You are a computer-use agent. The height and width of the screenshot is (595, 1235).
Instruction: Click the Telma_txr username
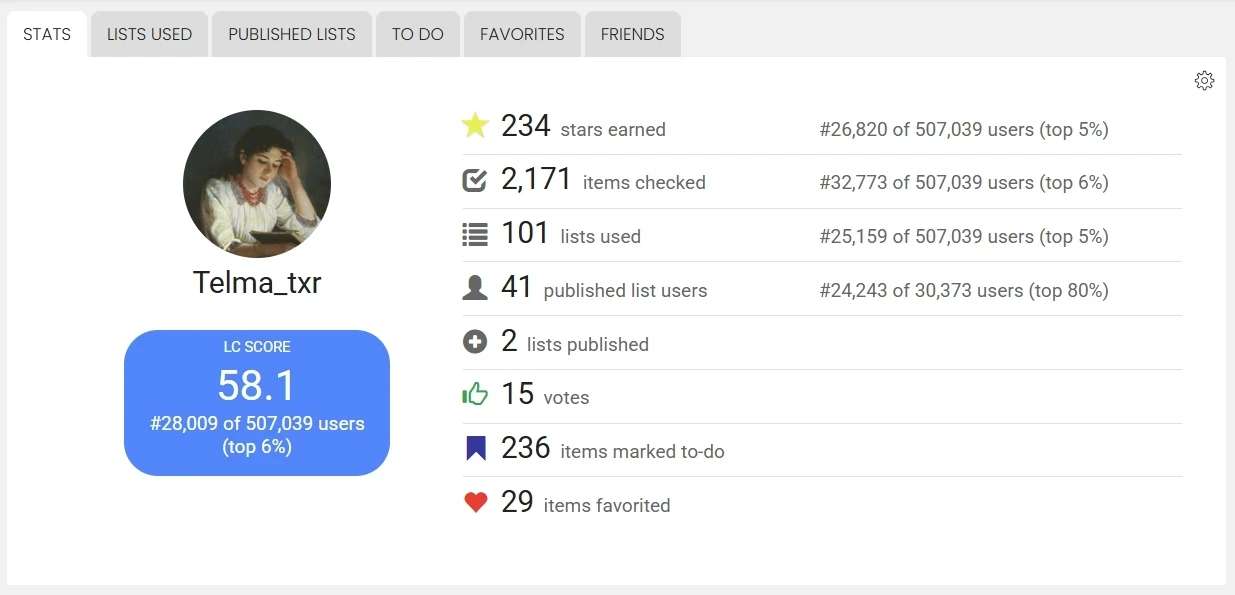[x=257, y=283]
